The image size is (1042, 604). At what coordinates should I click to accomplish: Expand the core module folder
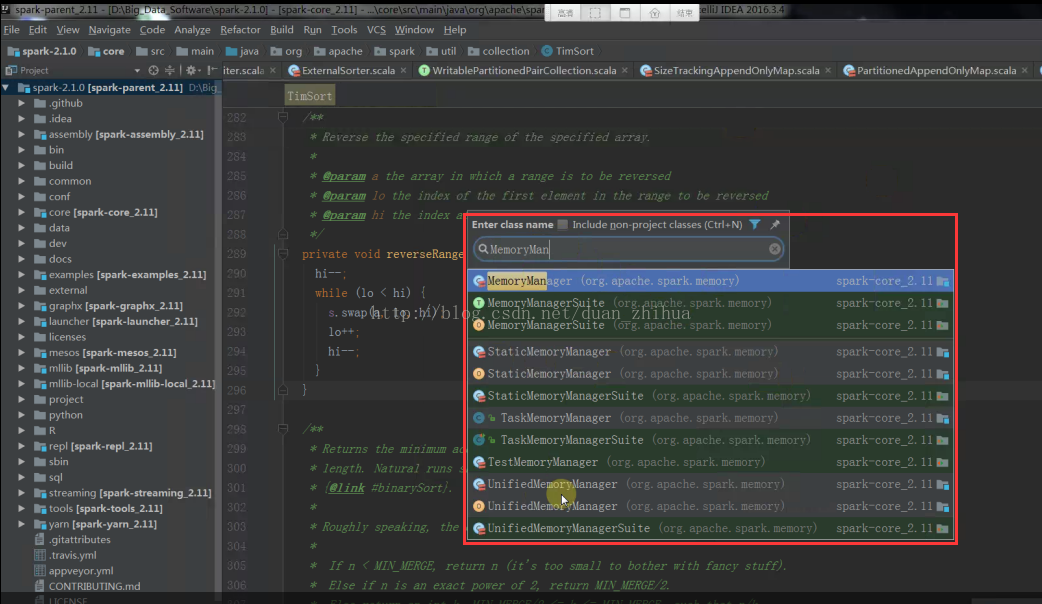21,213
